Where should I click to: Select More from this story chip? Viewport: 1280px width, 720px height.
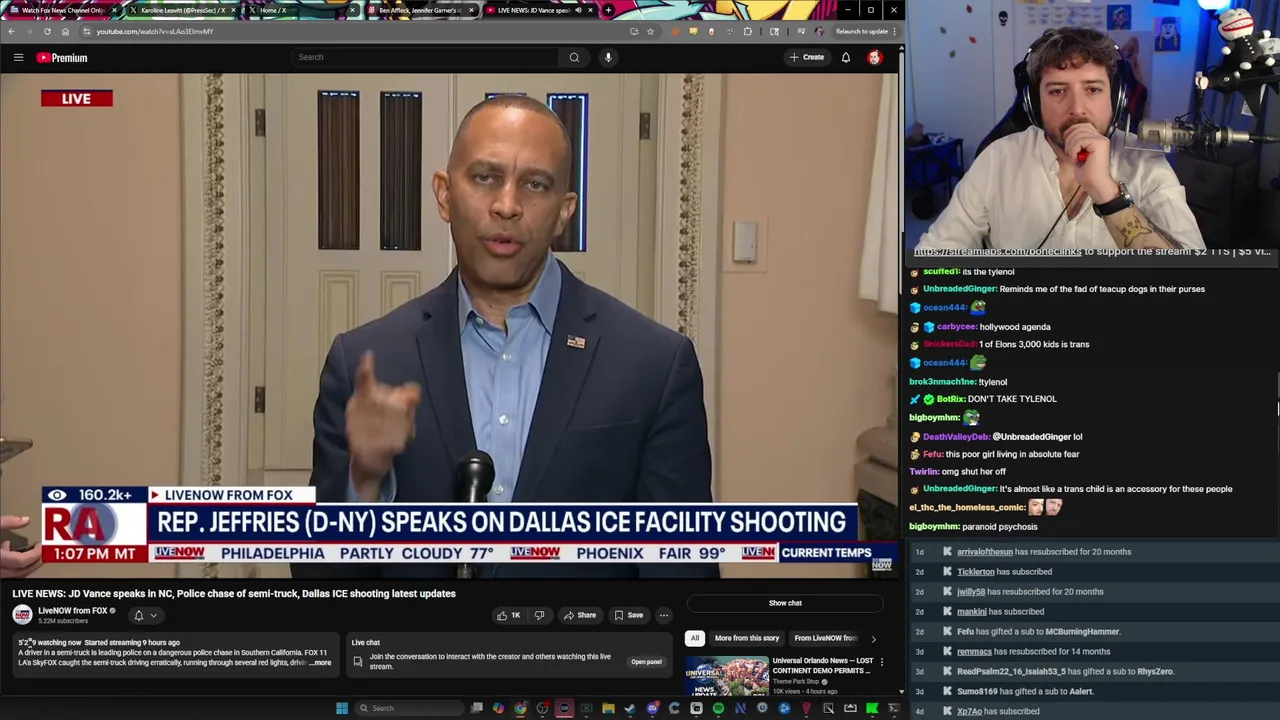pyautogui.click(x=747, y=638)
